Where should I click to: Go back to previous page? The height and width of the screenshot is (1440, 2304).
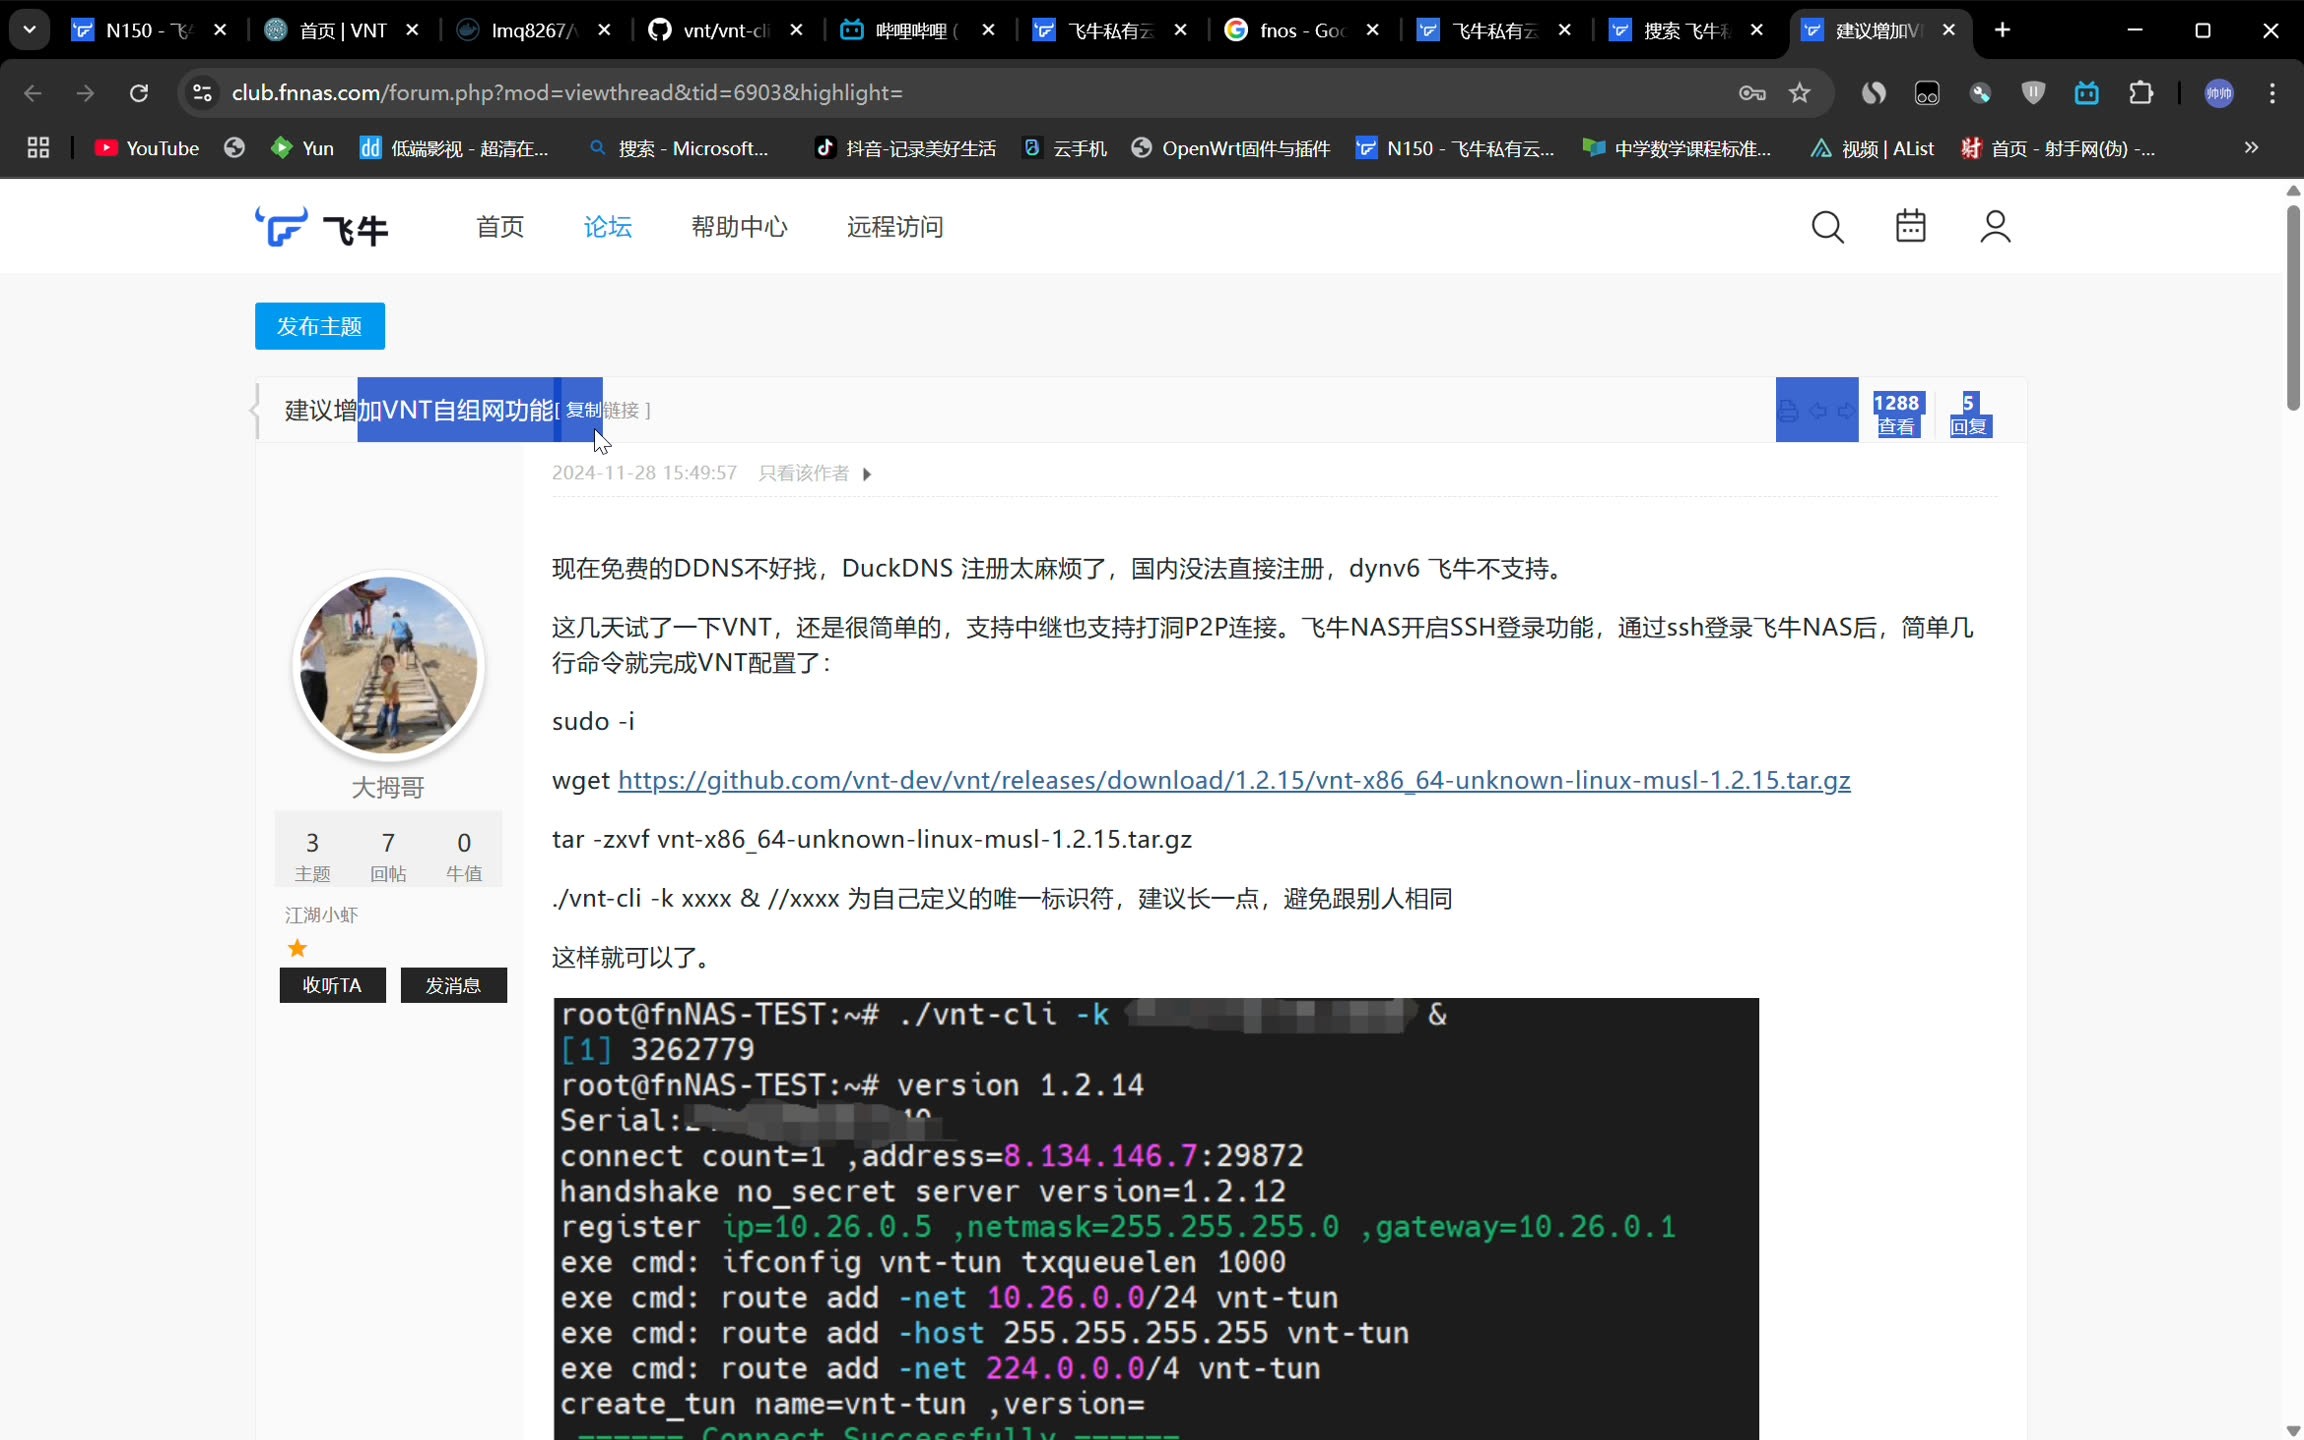pos(32,93)
